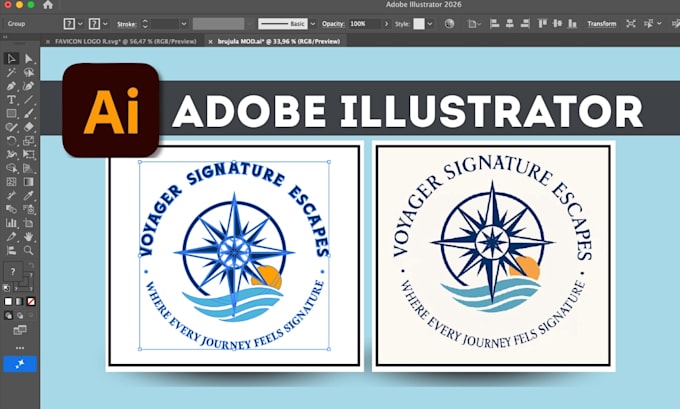The width and height of the screenshot is (680, 409).
Task: Switch to Draw Normal mode
Action: coord(8,316)
